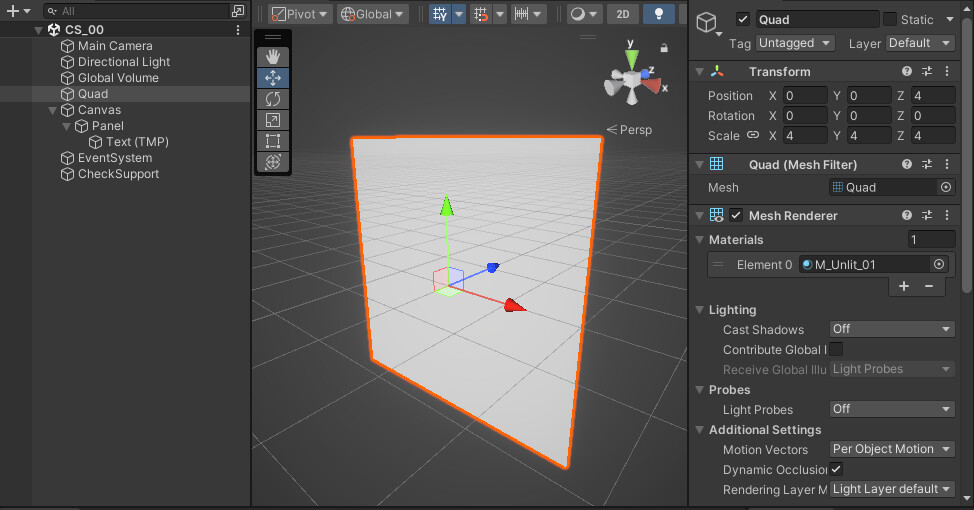Toggle scene lighting bulb icon
This screenshot has width=974, height=510.
658,14
